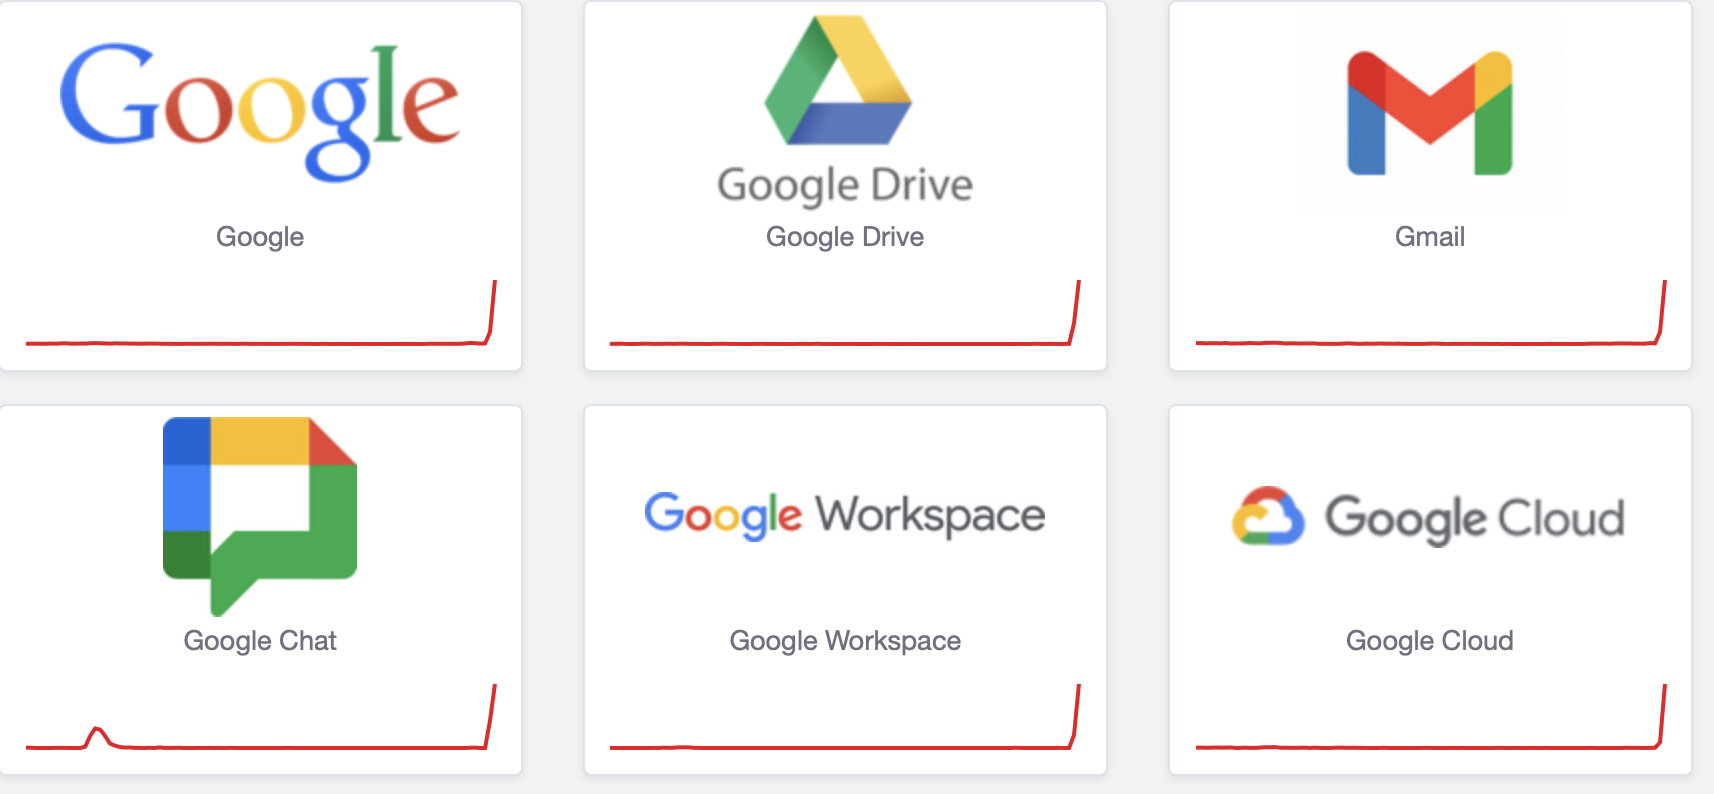1714x794 pixels.
Task: Inspect the Gmail outage sparkline graph
Action: coord(1431,313)
